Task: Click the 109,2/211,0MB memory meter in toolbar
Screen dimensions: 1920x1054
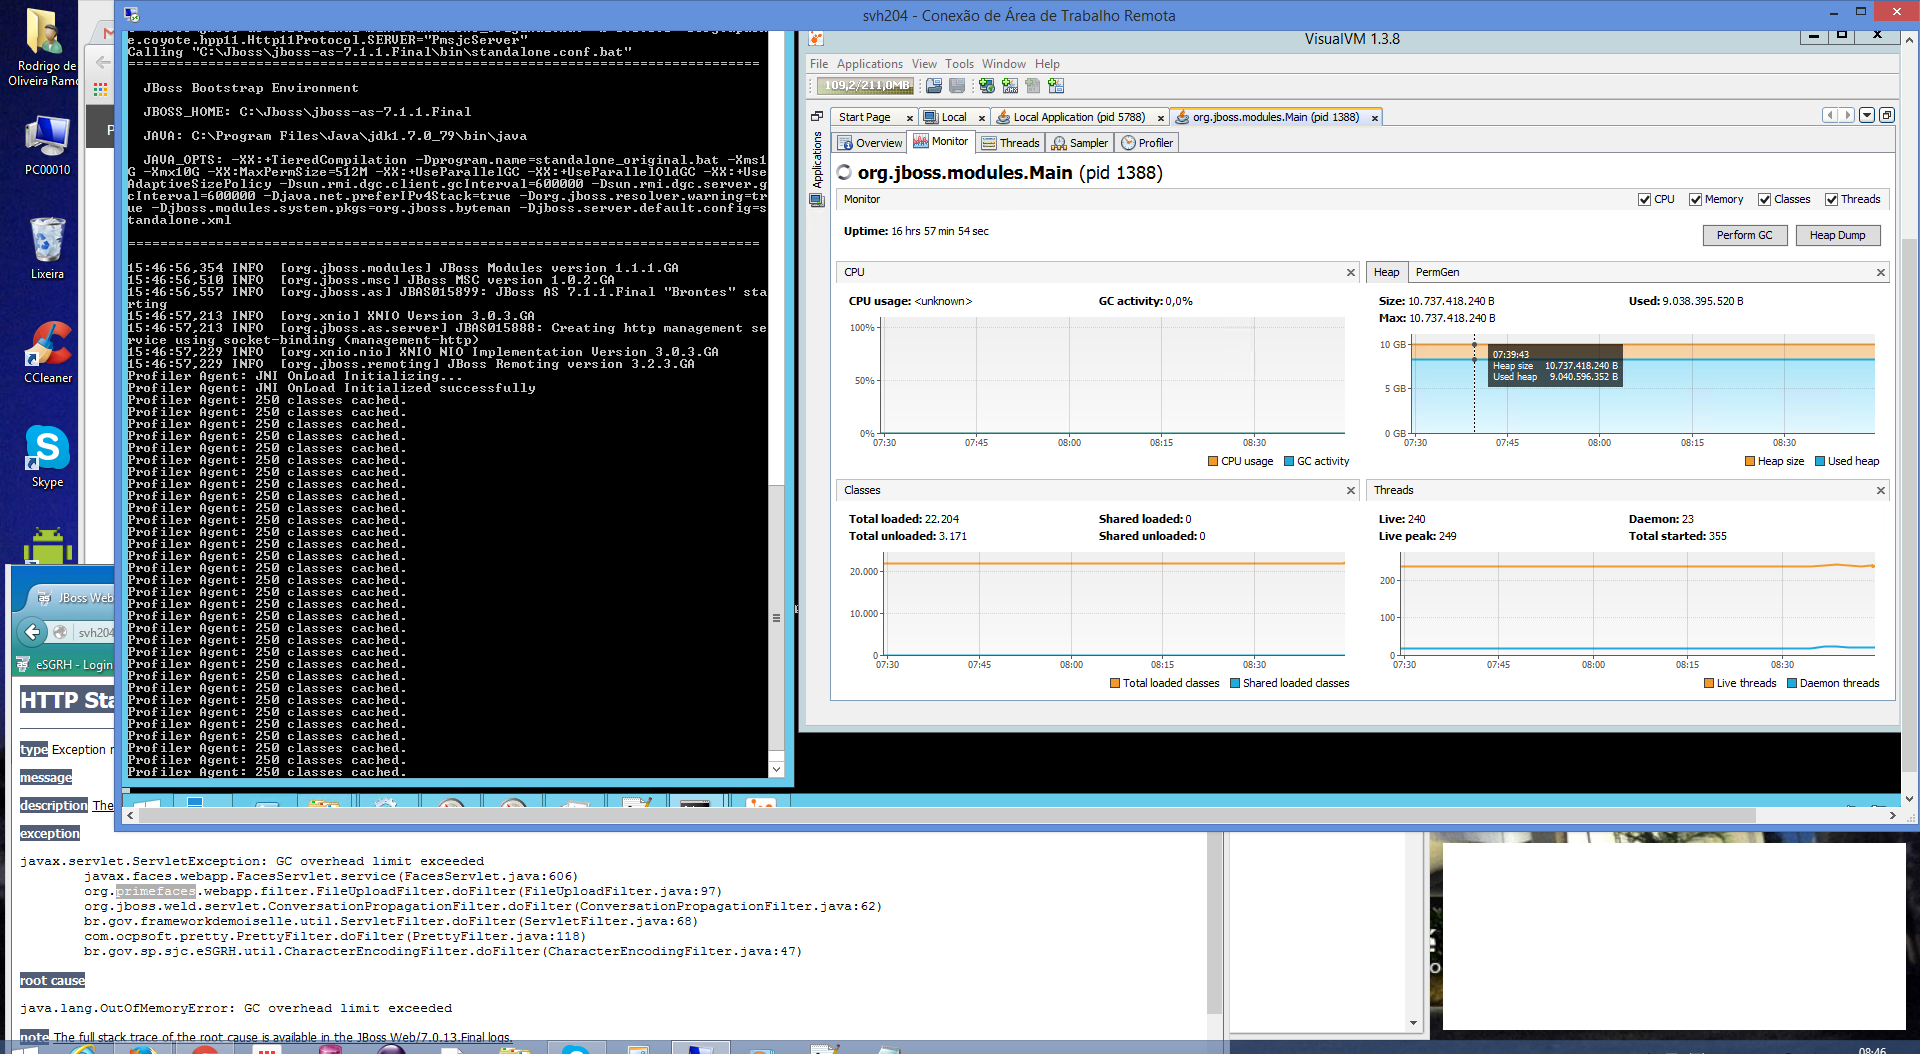Action: [x=866, y=86]
